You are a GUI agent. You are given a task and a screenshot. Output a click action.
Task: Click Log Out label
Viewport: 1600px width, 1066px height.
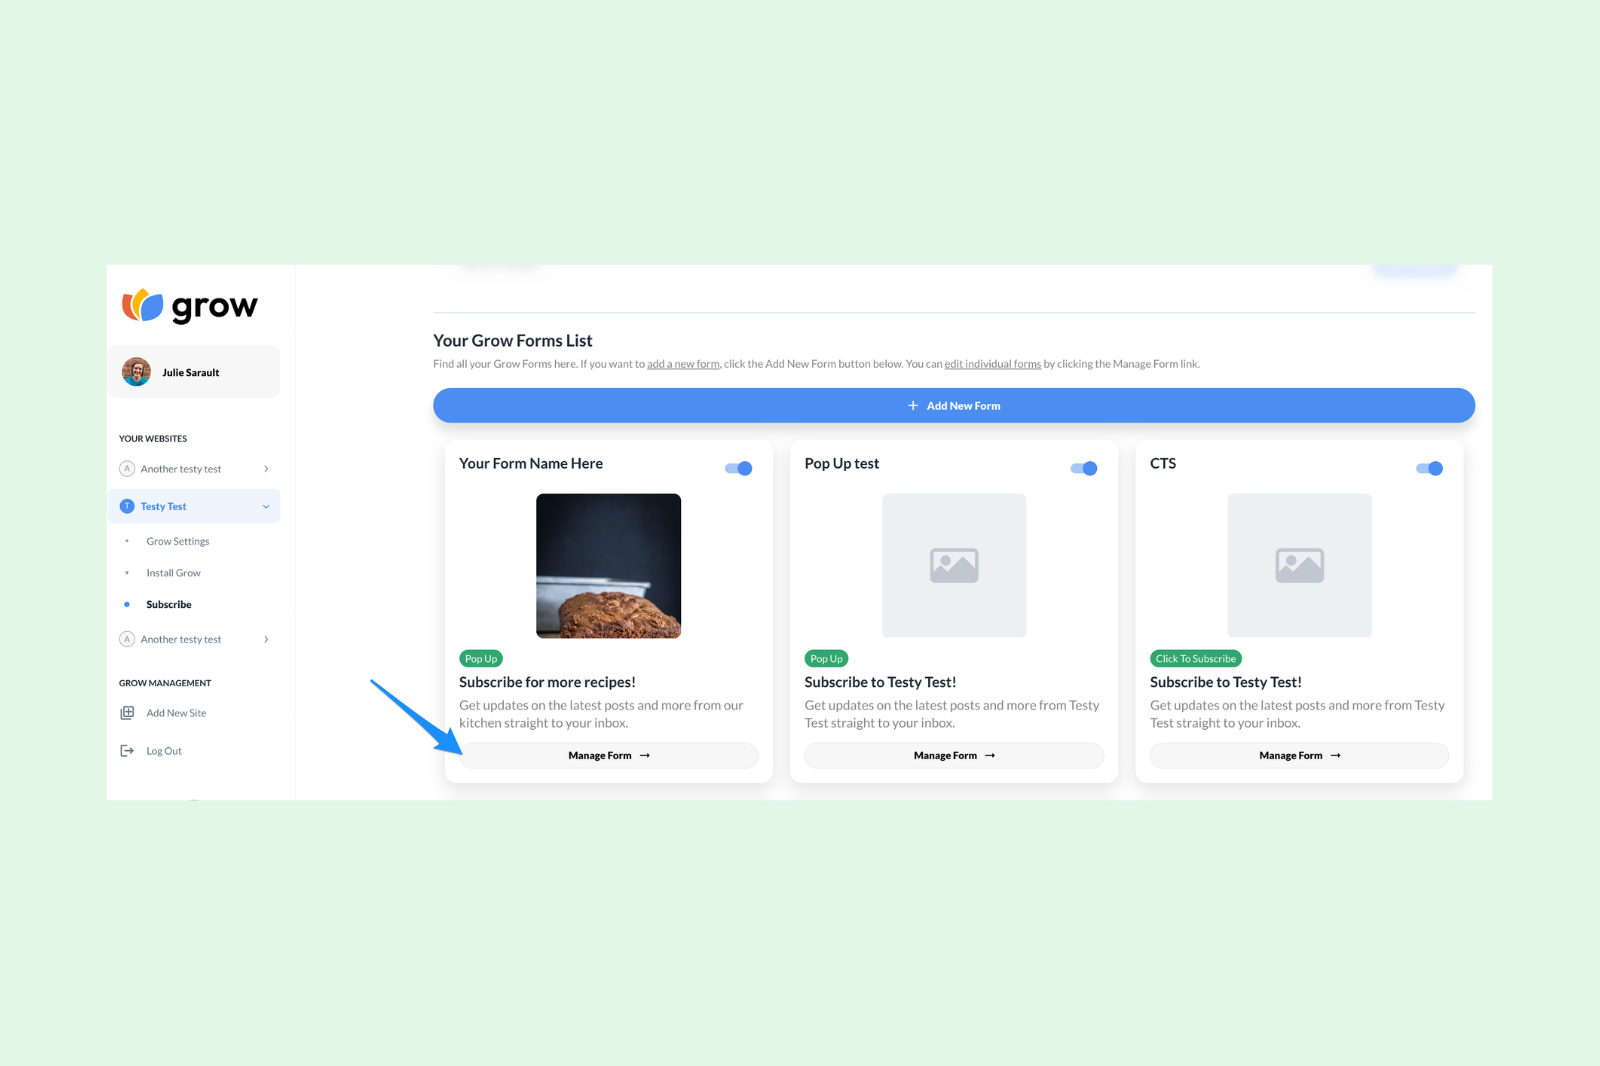pyautogui.click(x=164, y=751)
